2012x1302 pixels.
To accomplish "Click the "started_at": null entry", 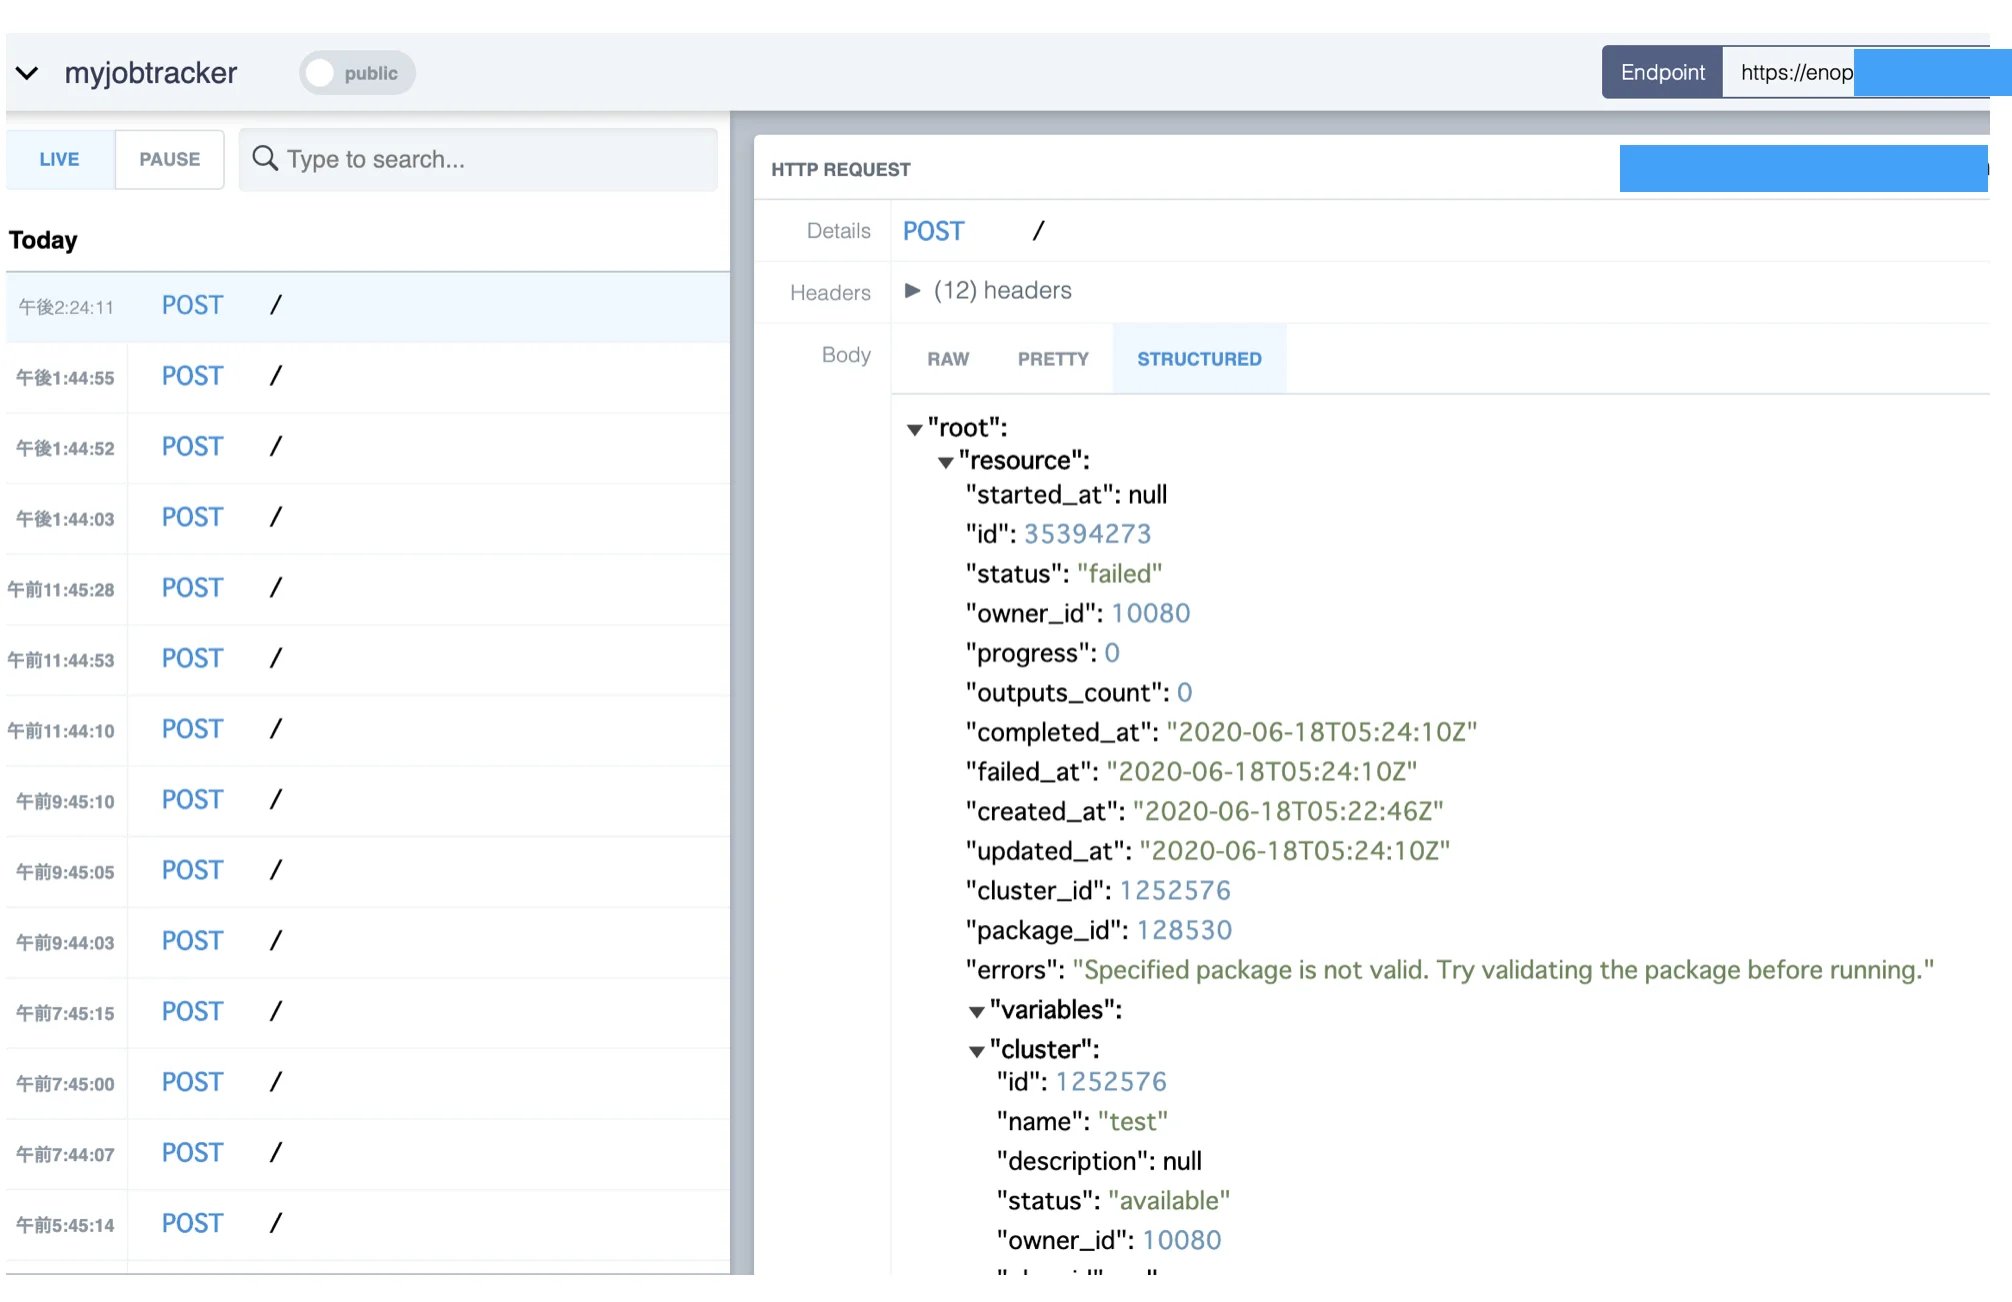I will coord(1066,495).
